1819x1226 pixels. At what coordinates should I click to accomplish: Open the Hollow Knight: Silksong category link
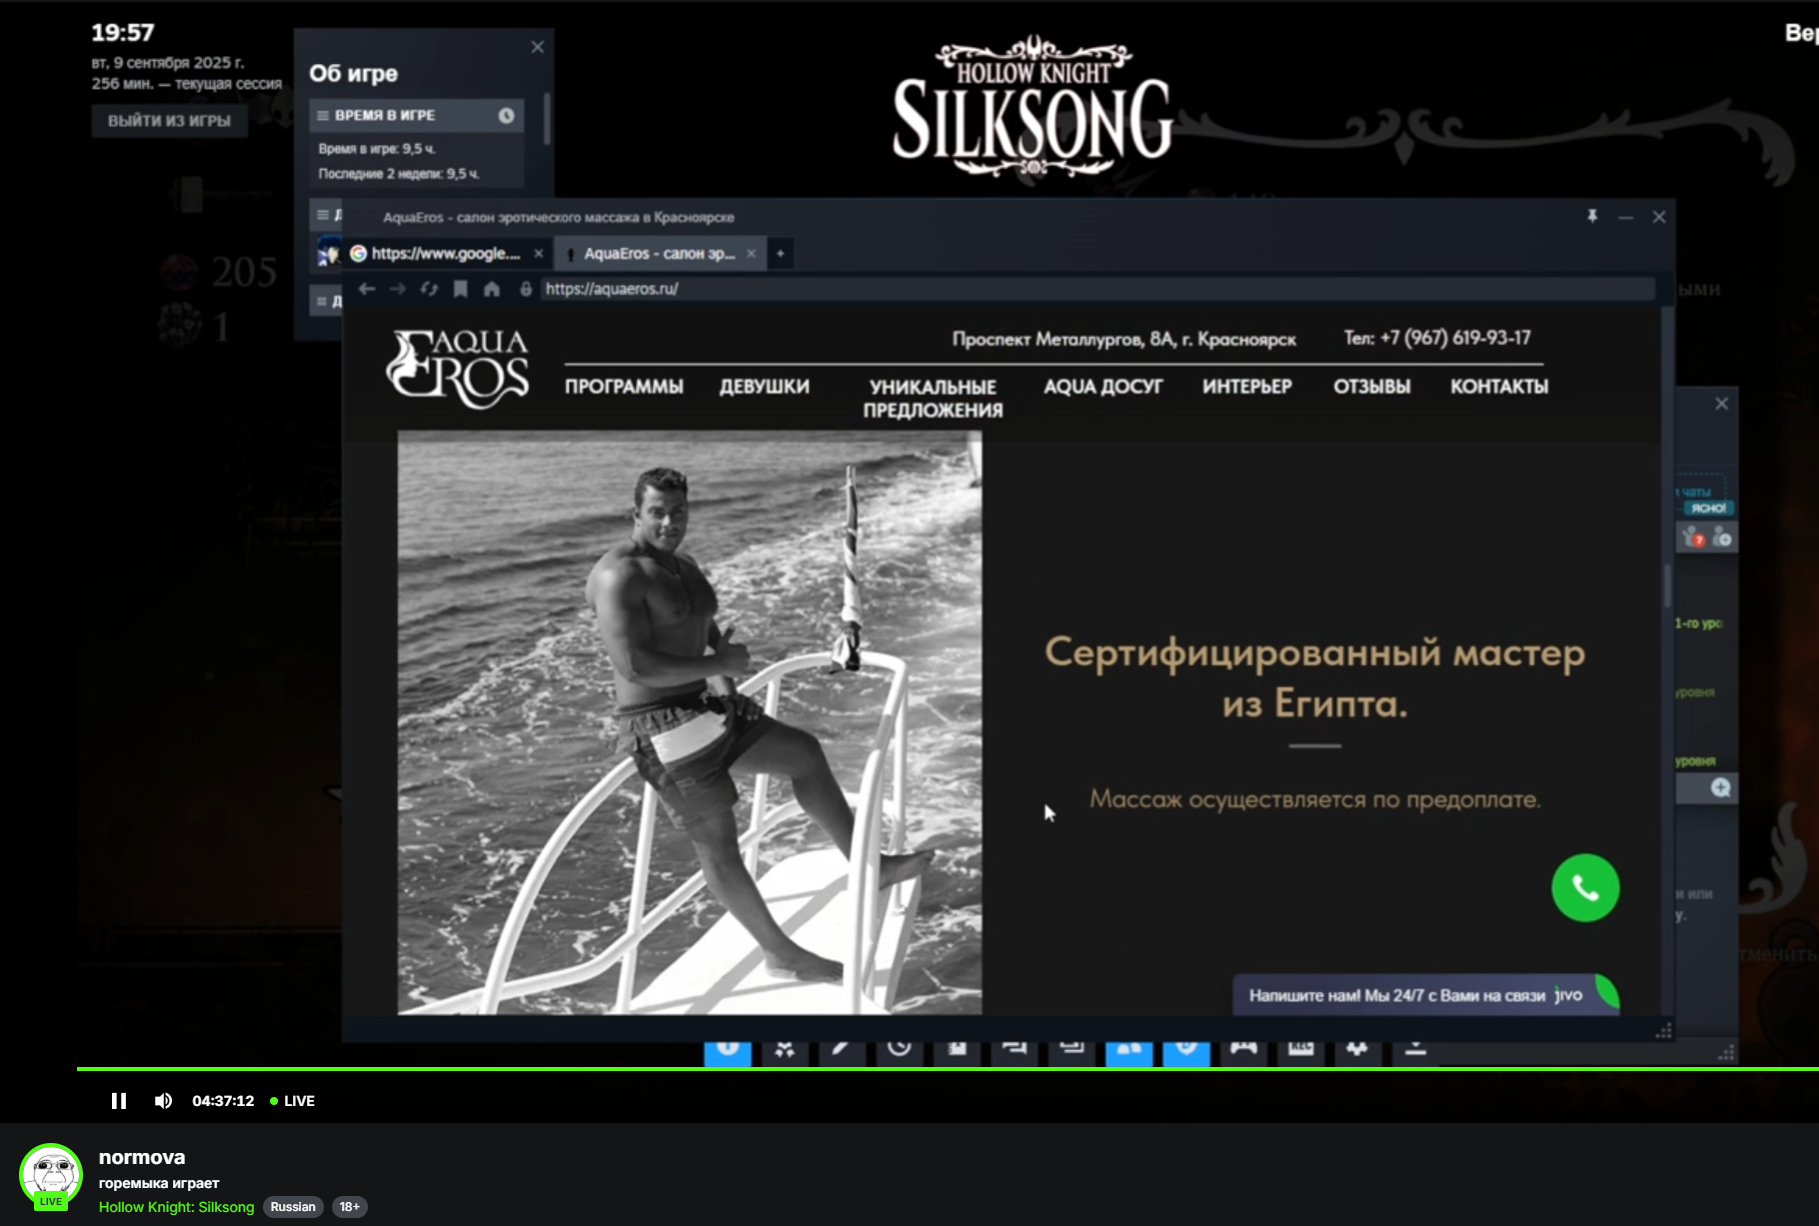177,1207
